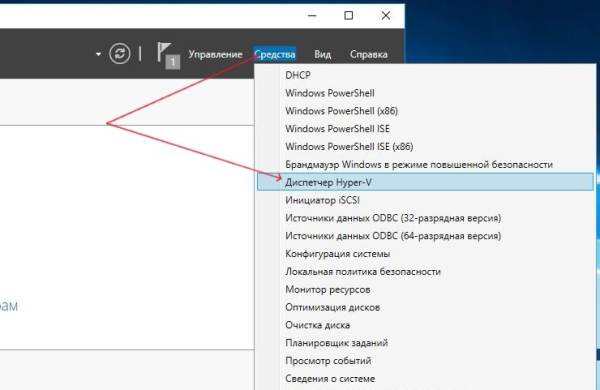The height and width of the screenshot is (390, 600).
Task: Close the Server Manager window
Action: coord(386,15)
